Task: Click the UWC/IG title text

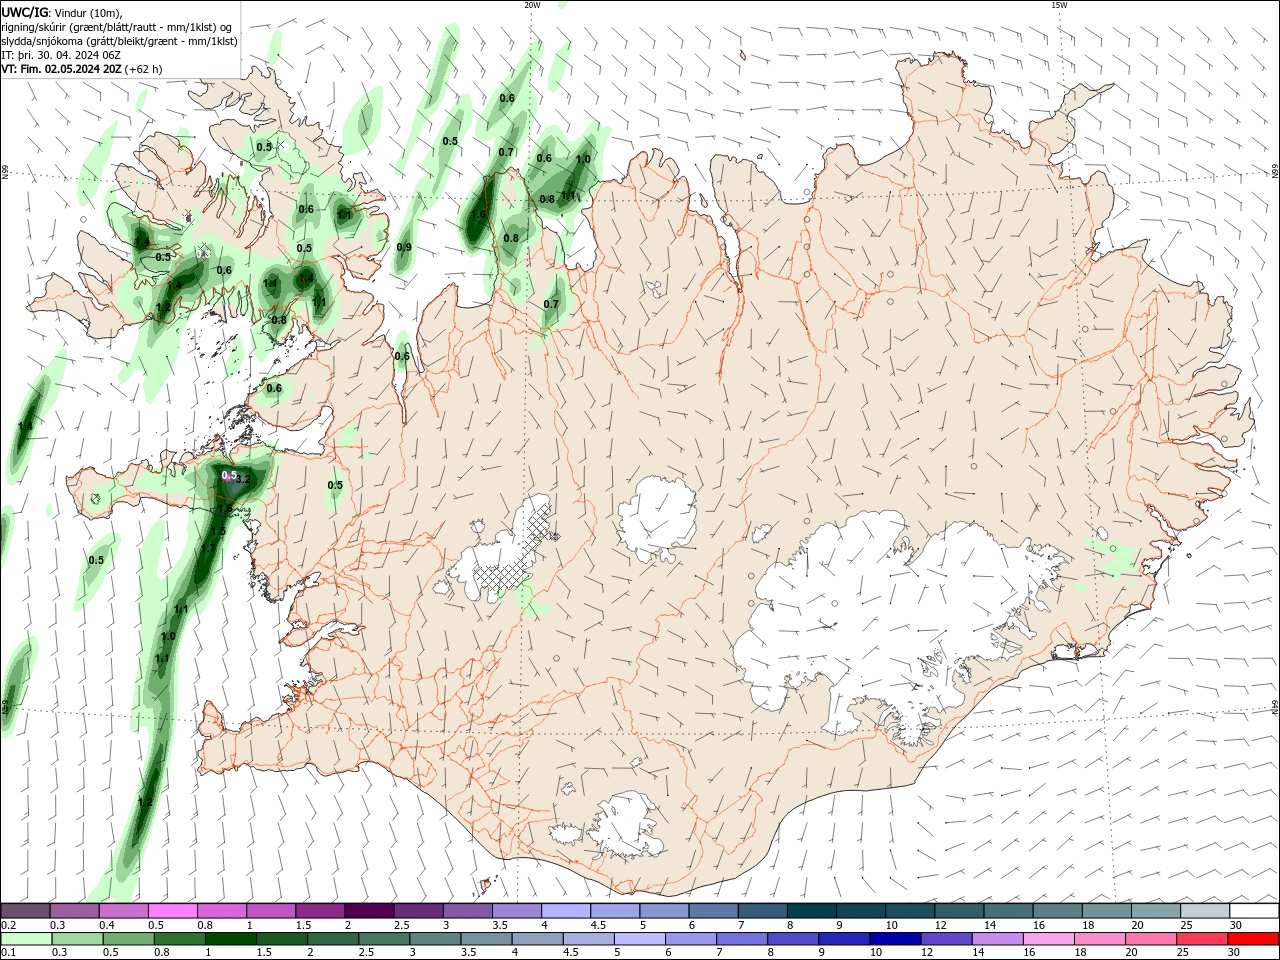Action: tap(25, 12)
